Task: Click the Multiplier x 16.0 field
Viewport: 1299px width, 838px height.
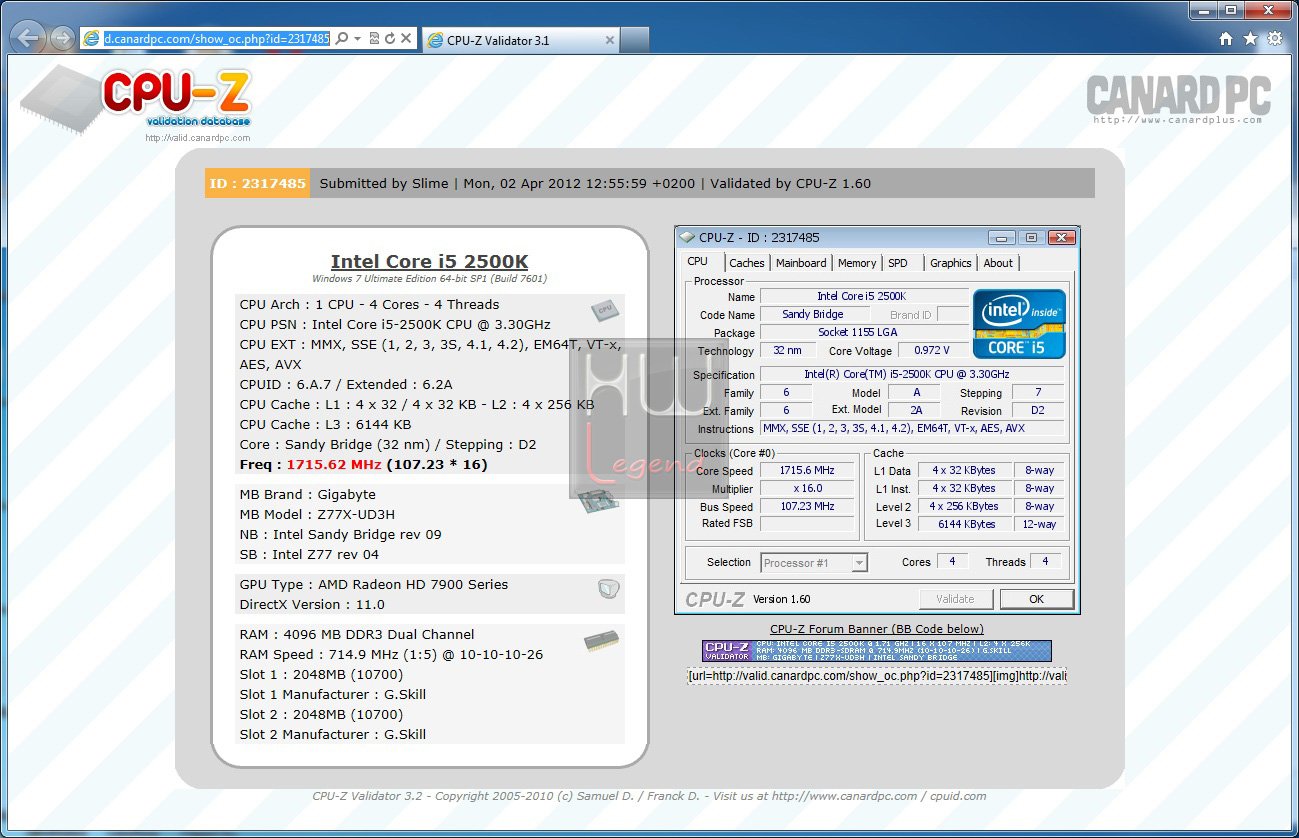Action: pos(807,488)
